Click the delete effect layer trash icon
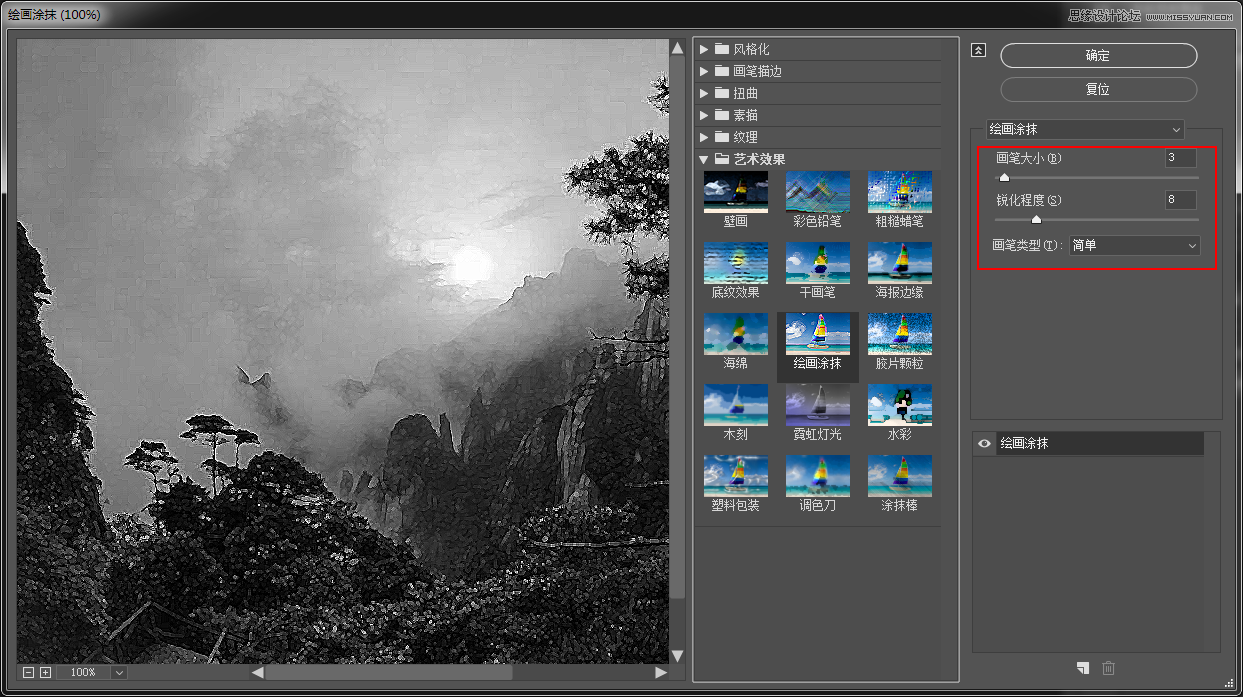 [1108, 668]
